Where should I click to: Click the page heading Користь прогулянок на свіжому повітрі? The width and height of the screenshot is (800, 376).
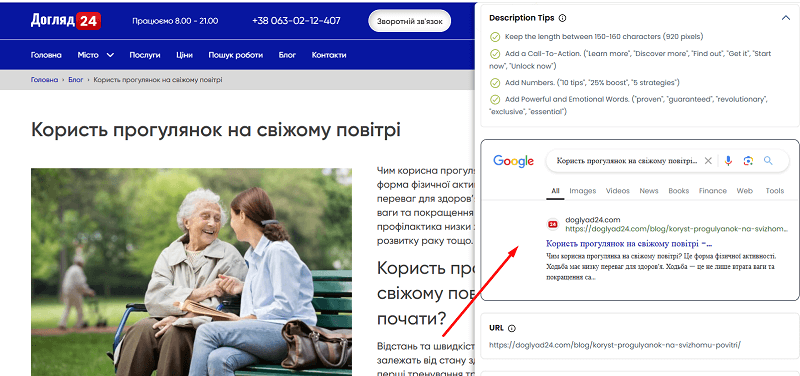tap(216, 130)
